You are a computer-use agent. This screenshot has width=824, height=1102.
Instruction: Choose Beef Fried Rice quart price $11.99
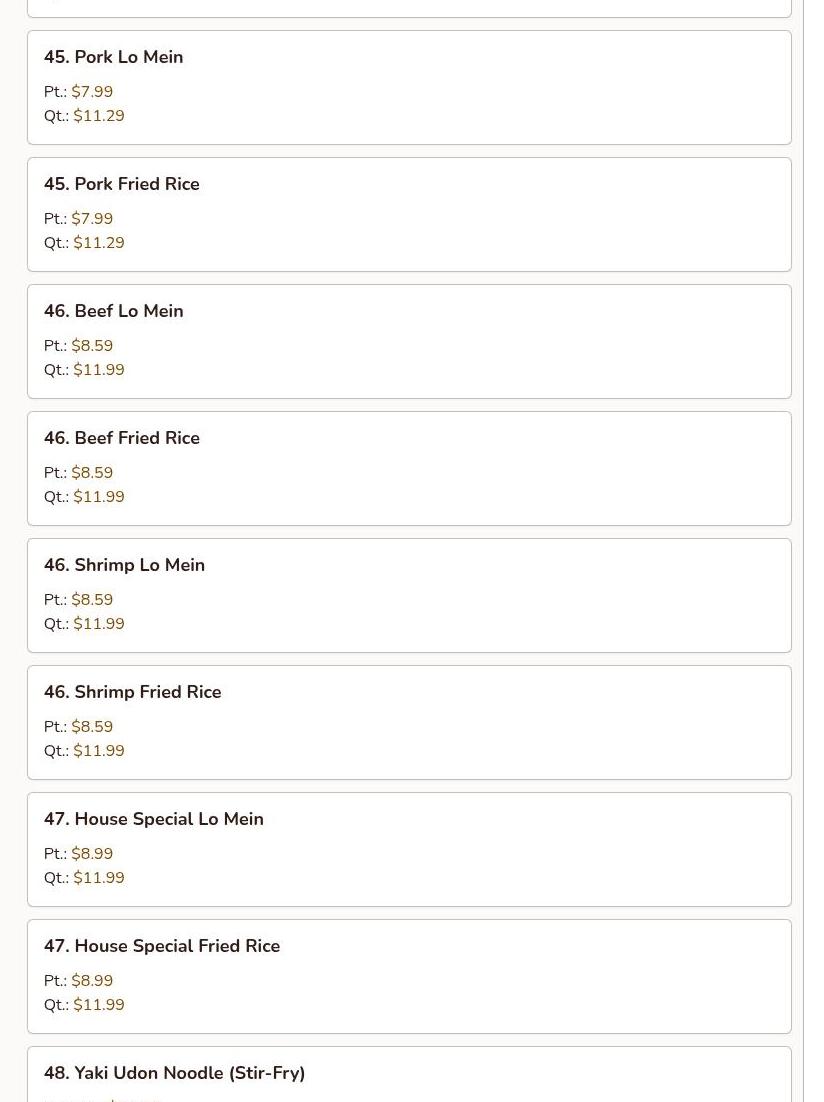click(x=99, y=497)
